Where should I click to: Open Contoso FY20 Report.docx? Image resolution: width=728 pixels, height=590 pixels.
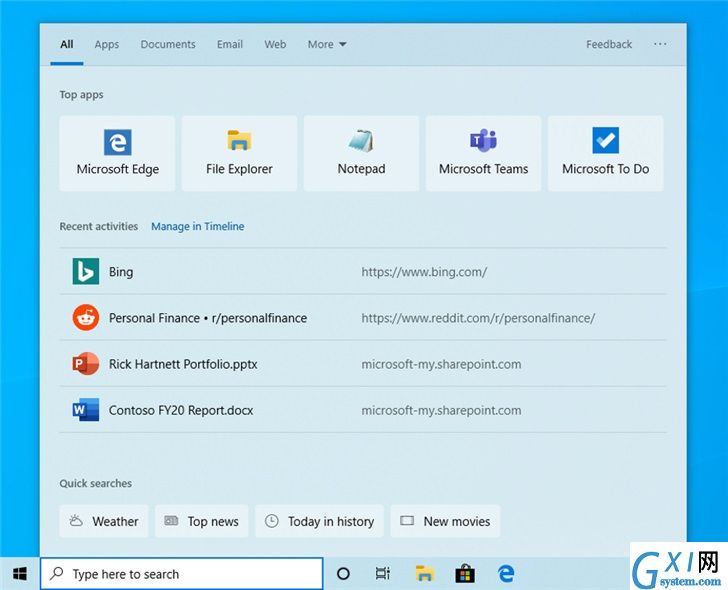click(x=181, y=410)
